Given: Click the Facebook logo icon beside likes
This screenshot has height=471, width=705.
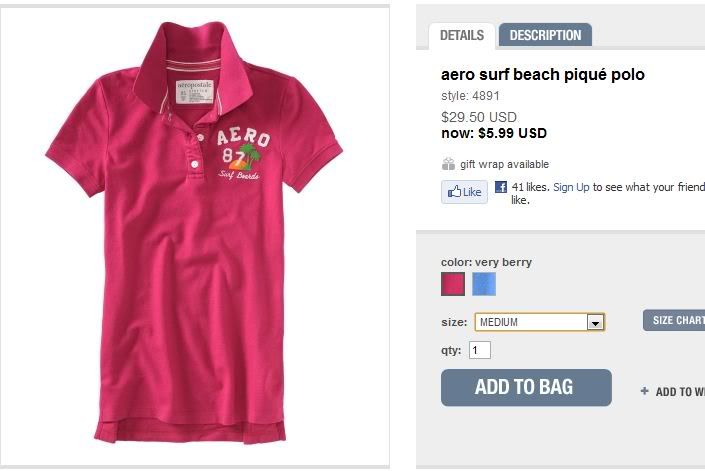Looking at the screenshot, I should tap(500, 187).
